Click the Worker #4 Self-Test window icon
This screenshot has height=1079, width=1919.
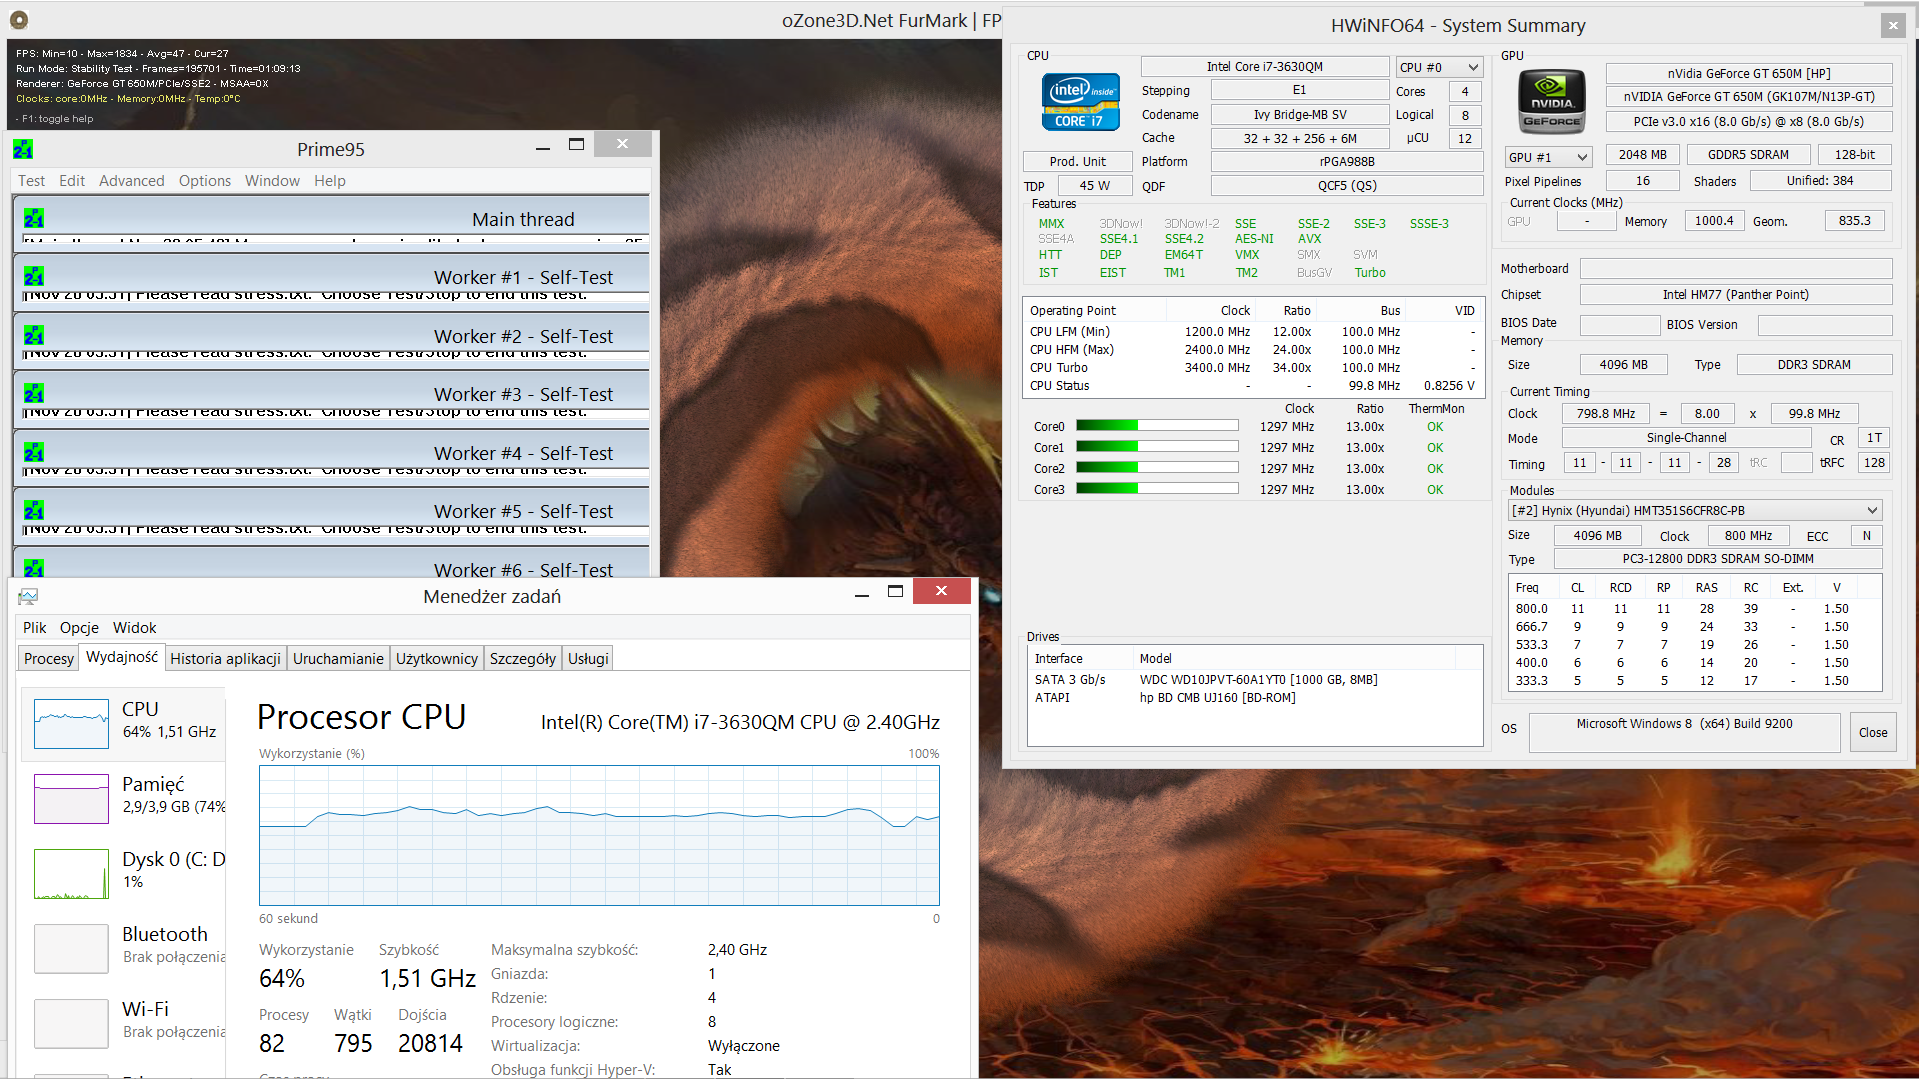33,453
